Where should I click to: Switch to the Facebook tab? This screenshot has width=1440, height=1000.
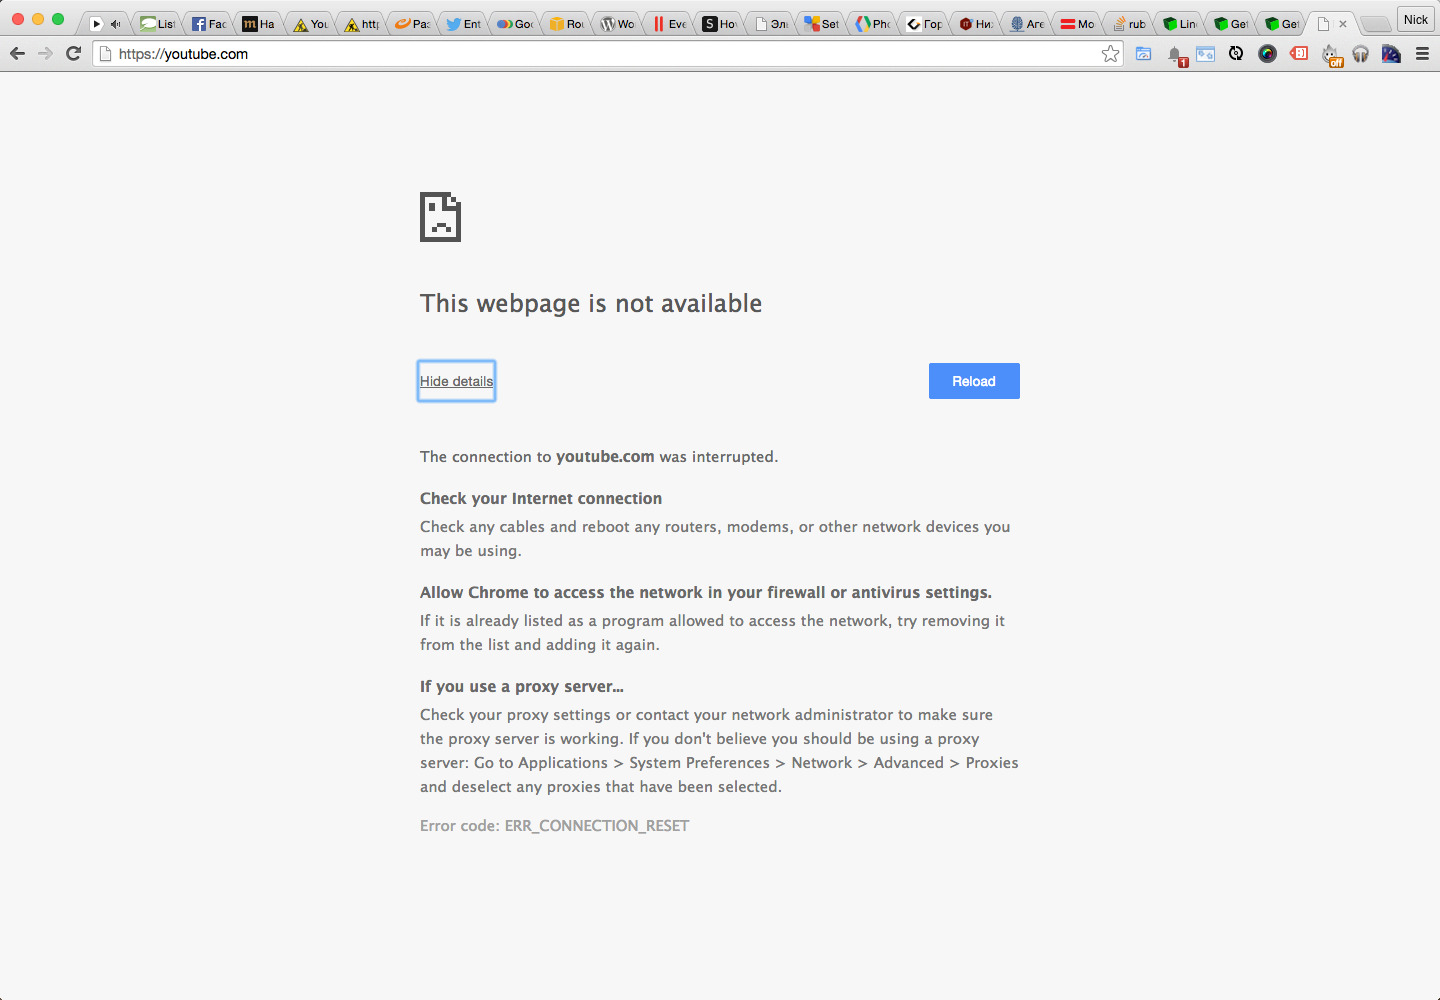tap(208, 24)
